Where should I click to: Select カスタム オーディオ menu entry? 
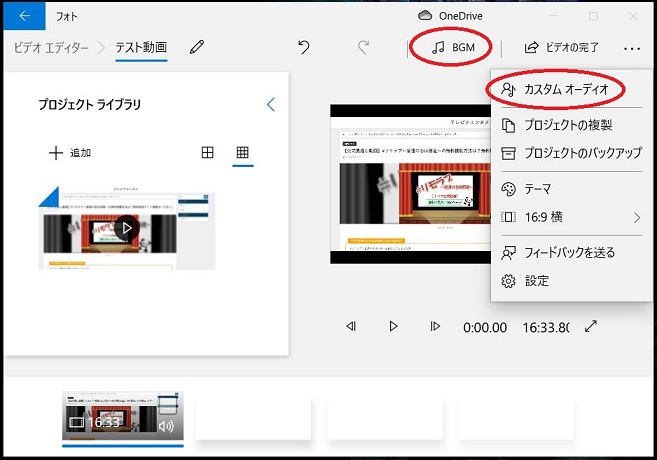point(565,89)
